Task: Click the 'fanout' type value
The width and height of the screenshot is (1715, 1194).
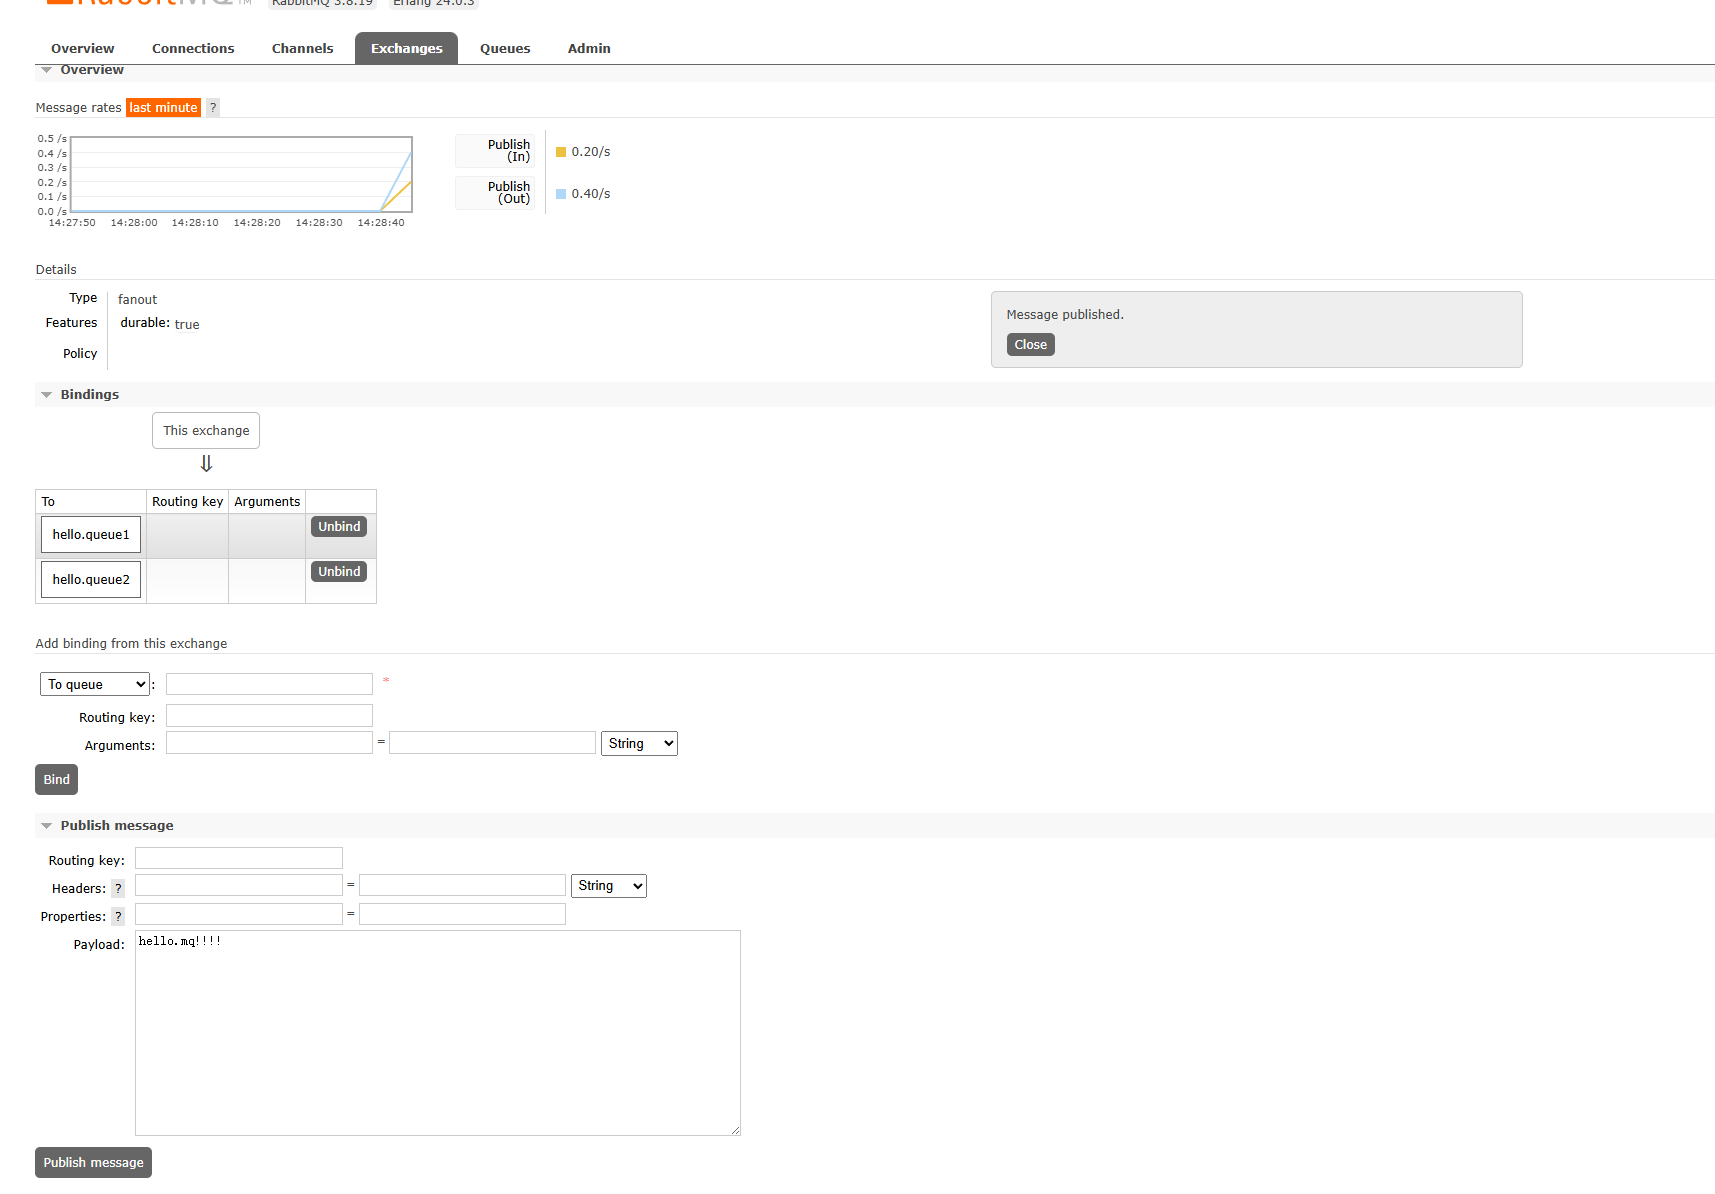Action: coord(137,299)
